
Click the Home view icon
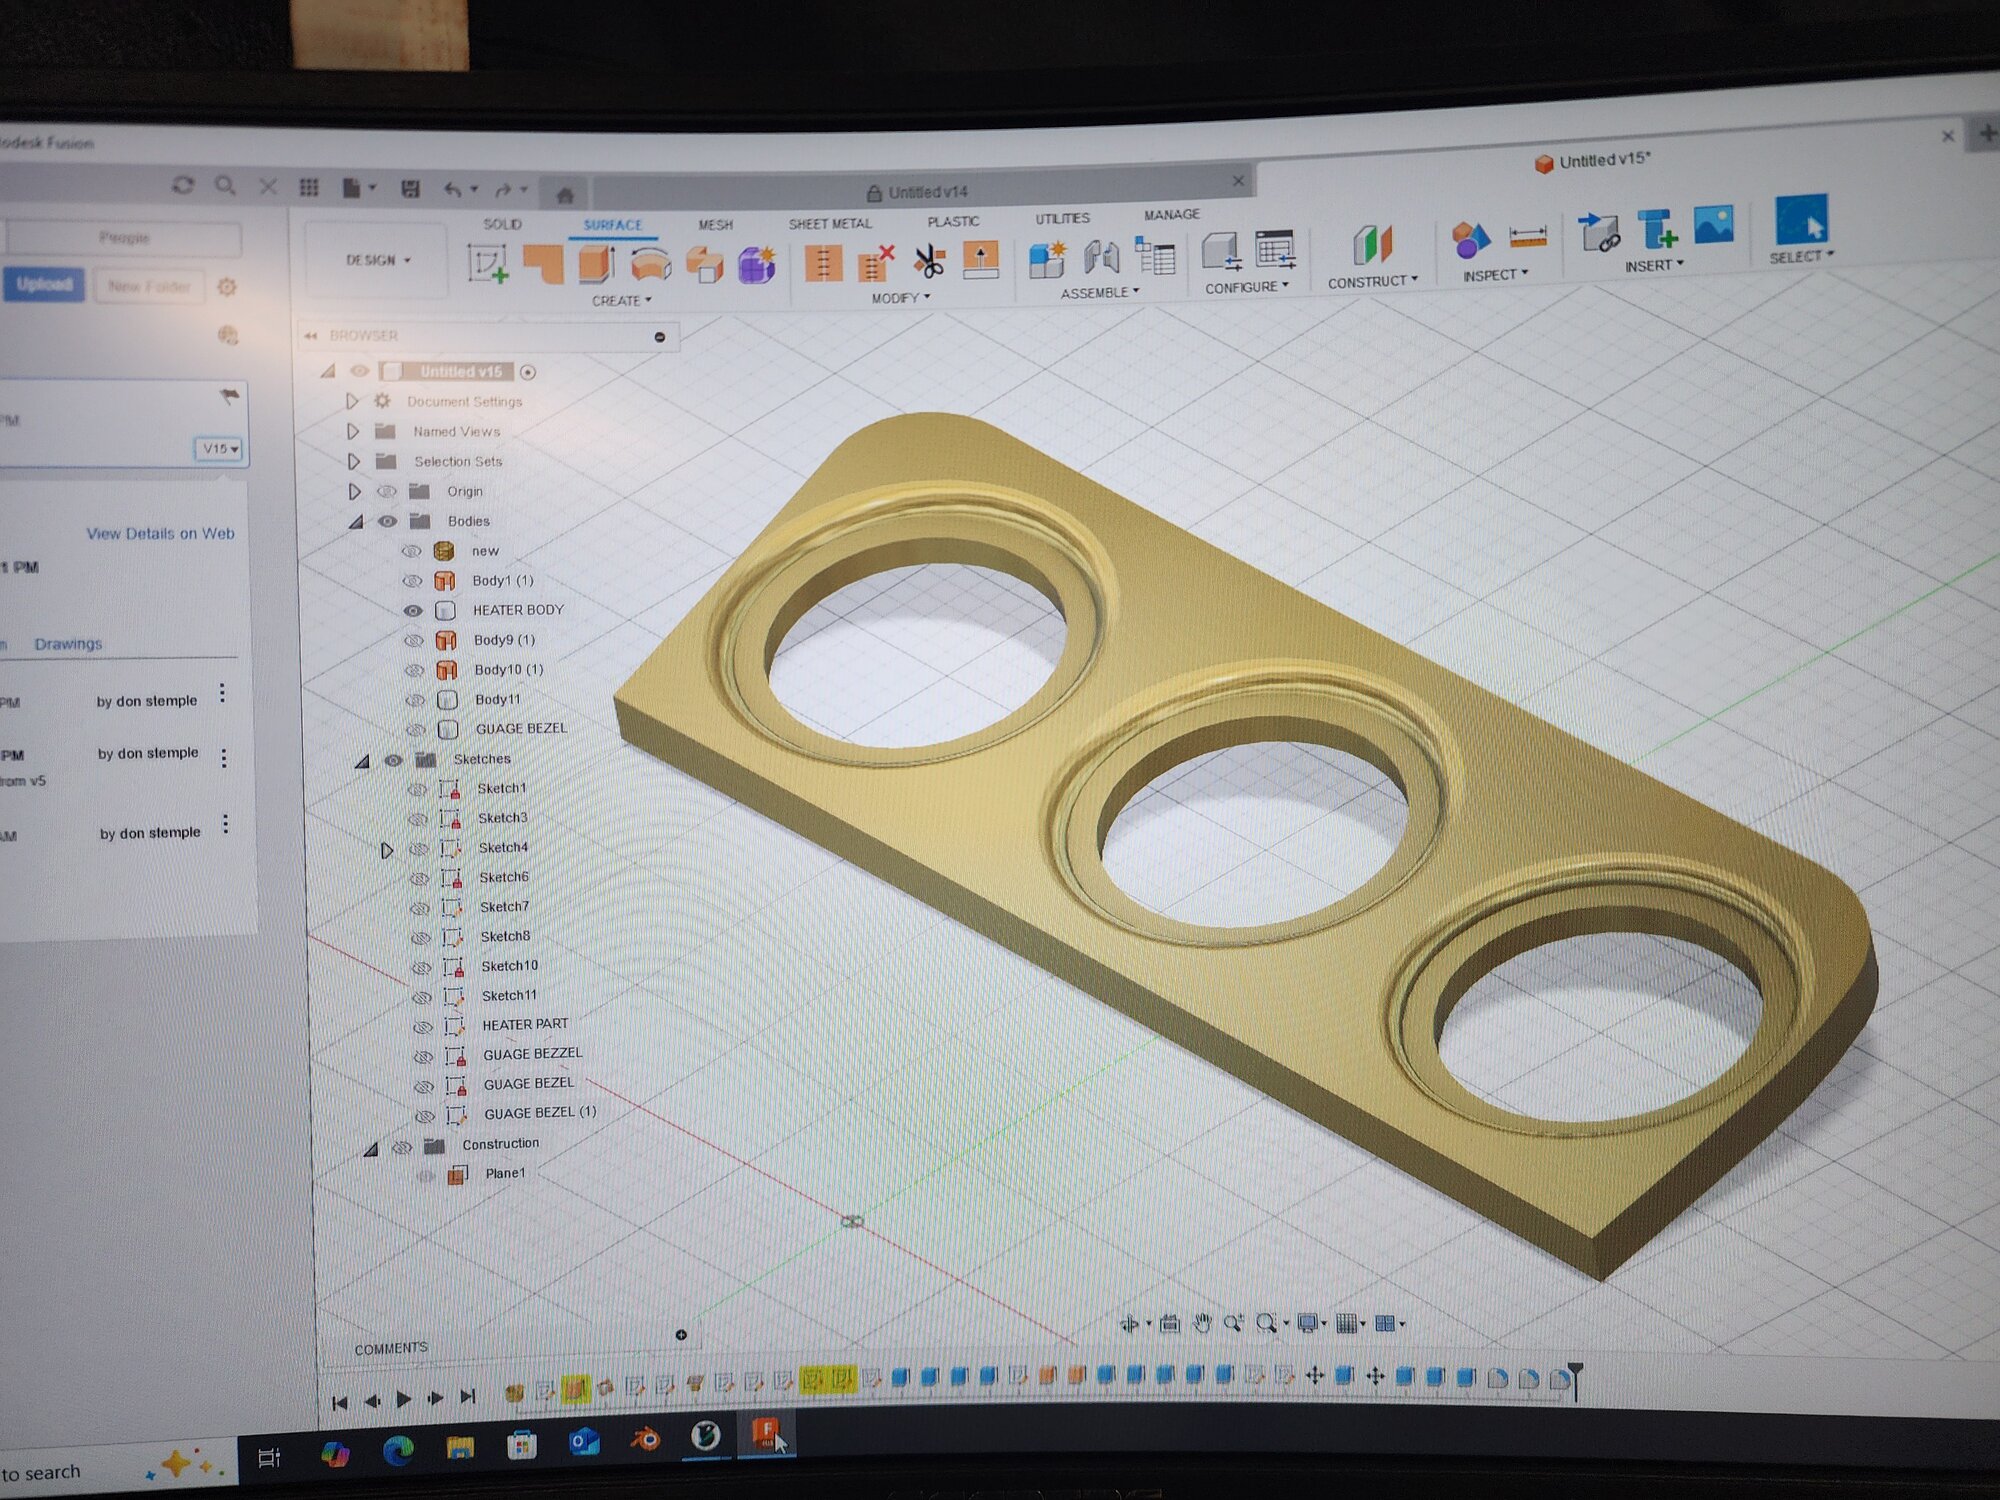click(x=565, y=194)
